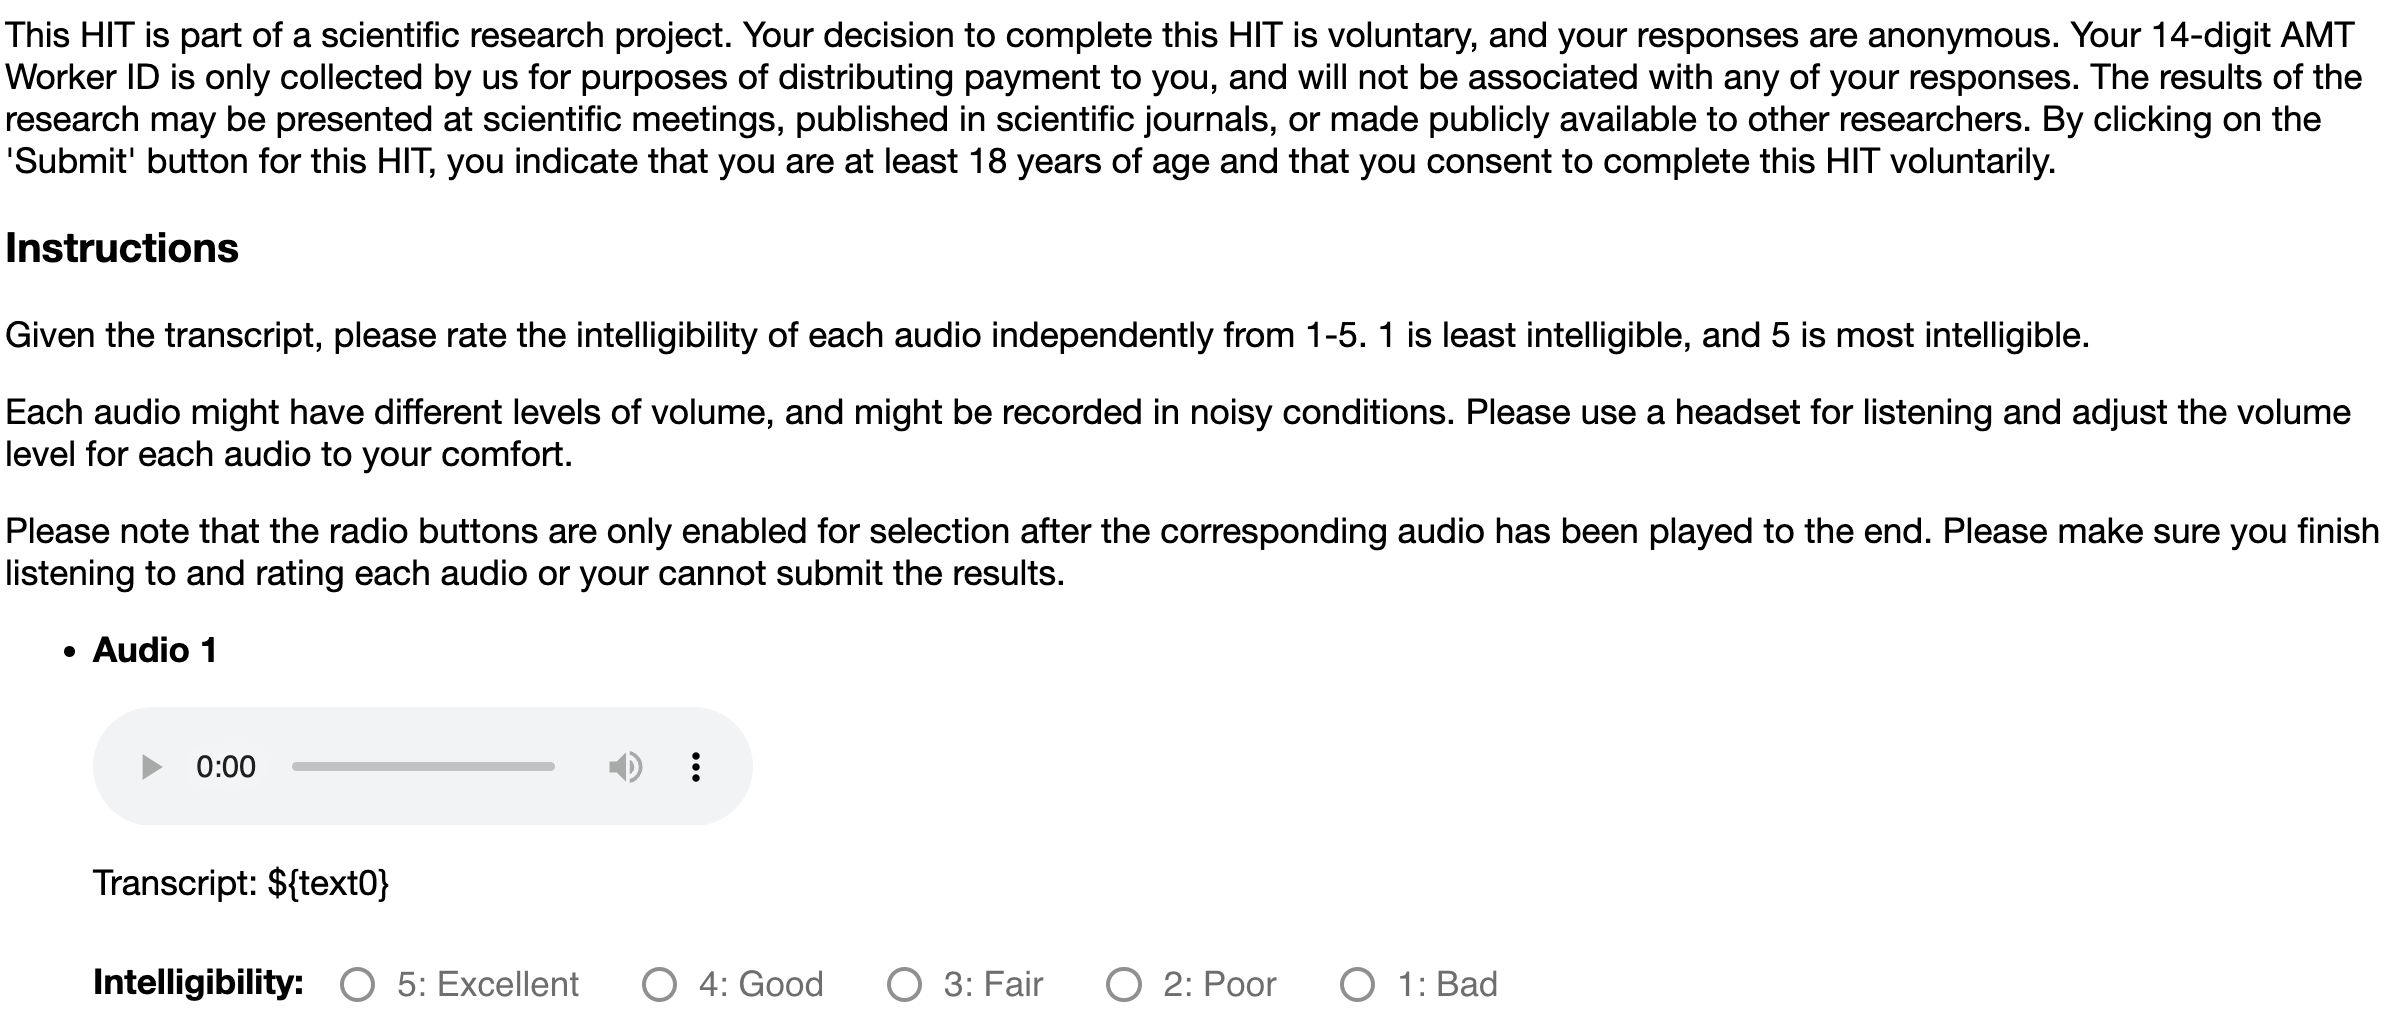Choose the "2: Poor" radio button
Screen dimensions: 2388x1034
point(1123,985)
